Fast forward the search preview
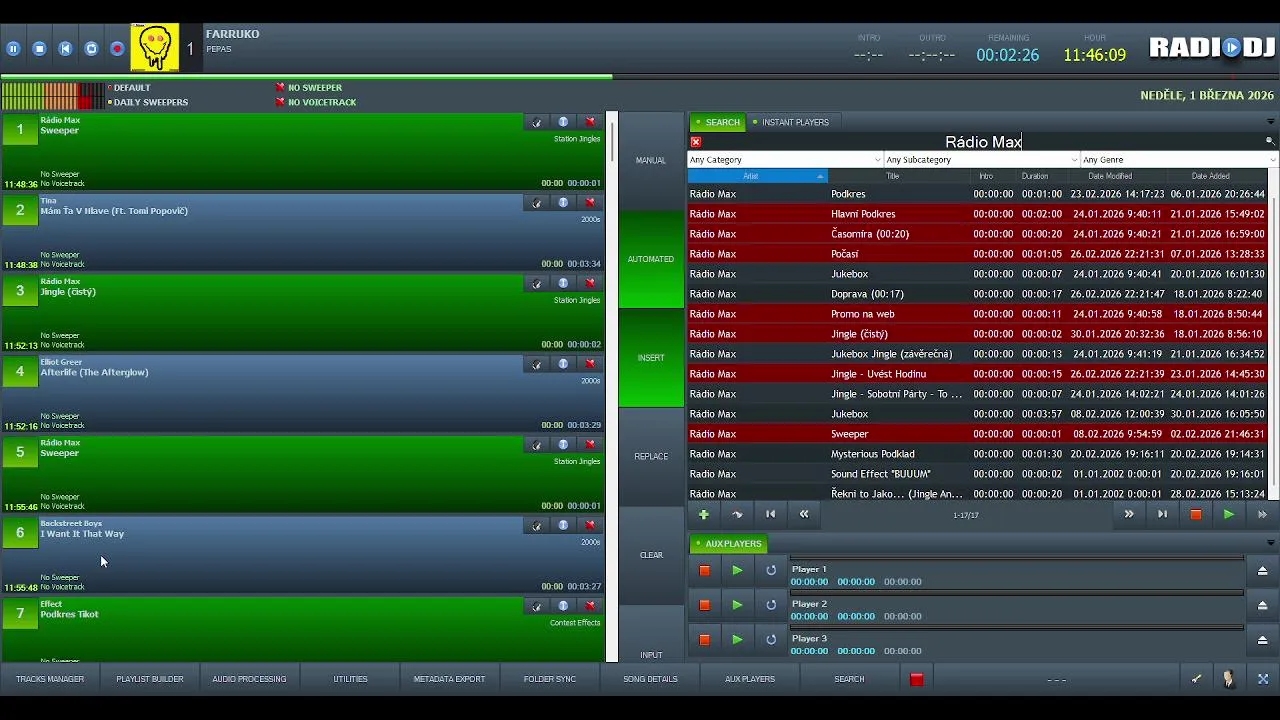The image size is (1280, 720). (x=1262, y=514)
